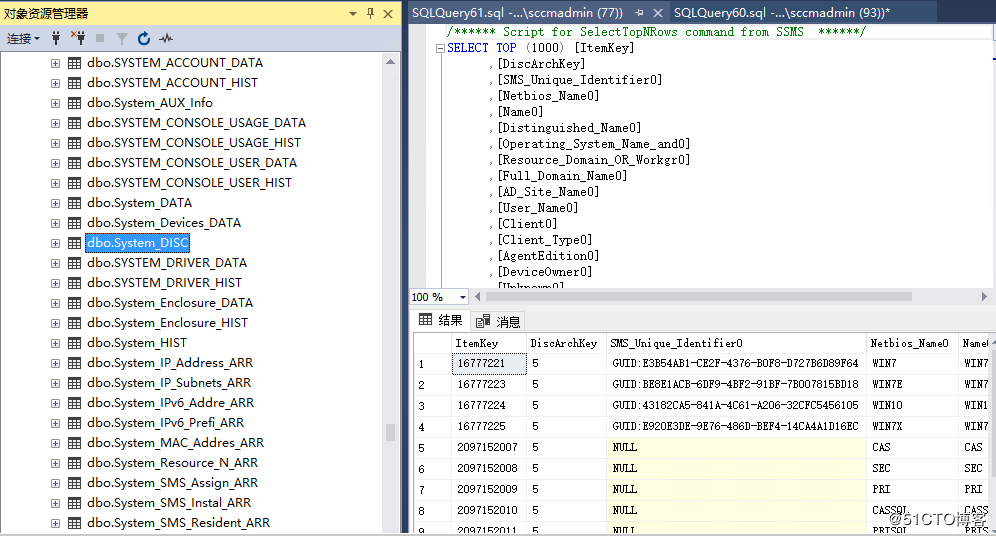The image size is (996, 536).
Task: Expand dbo.SYSTEM_CONSOLE_USAGE_DATA node
Action: point(55,123)
